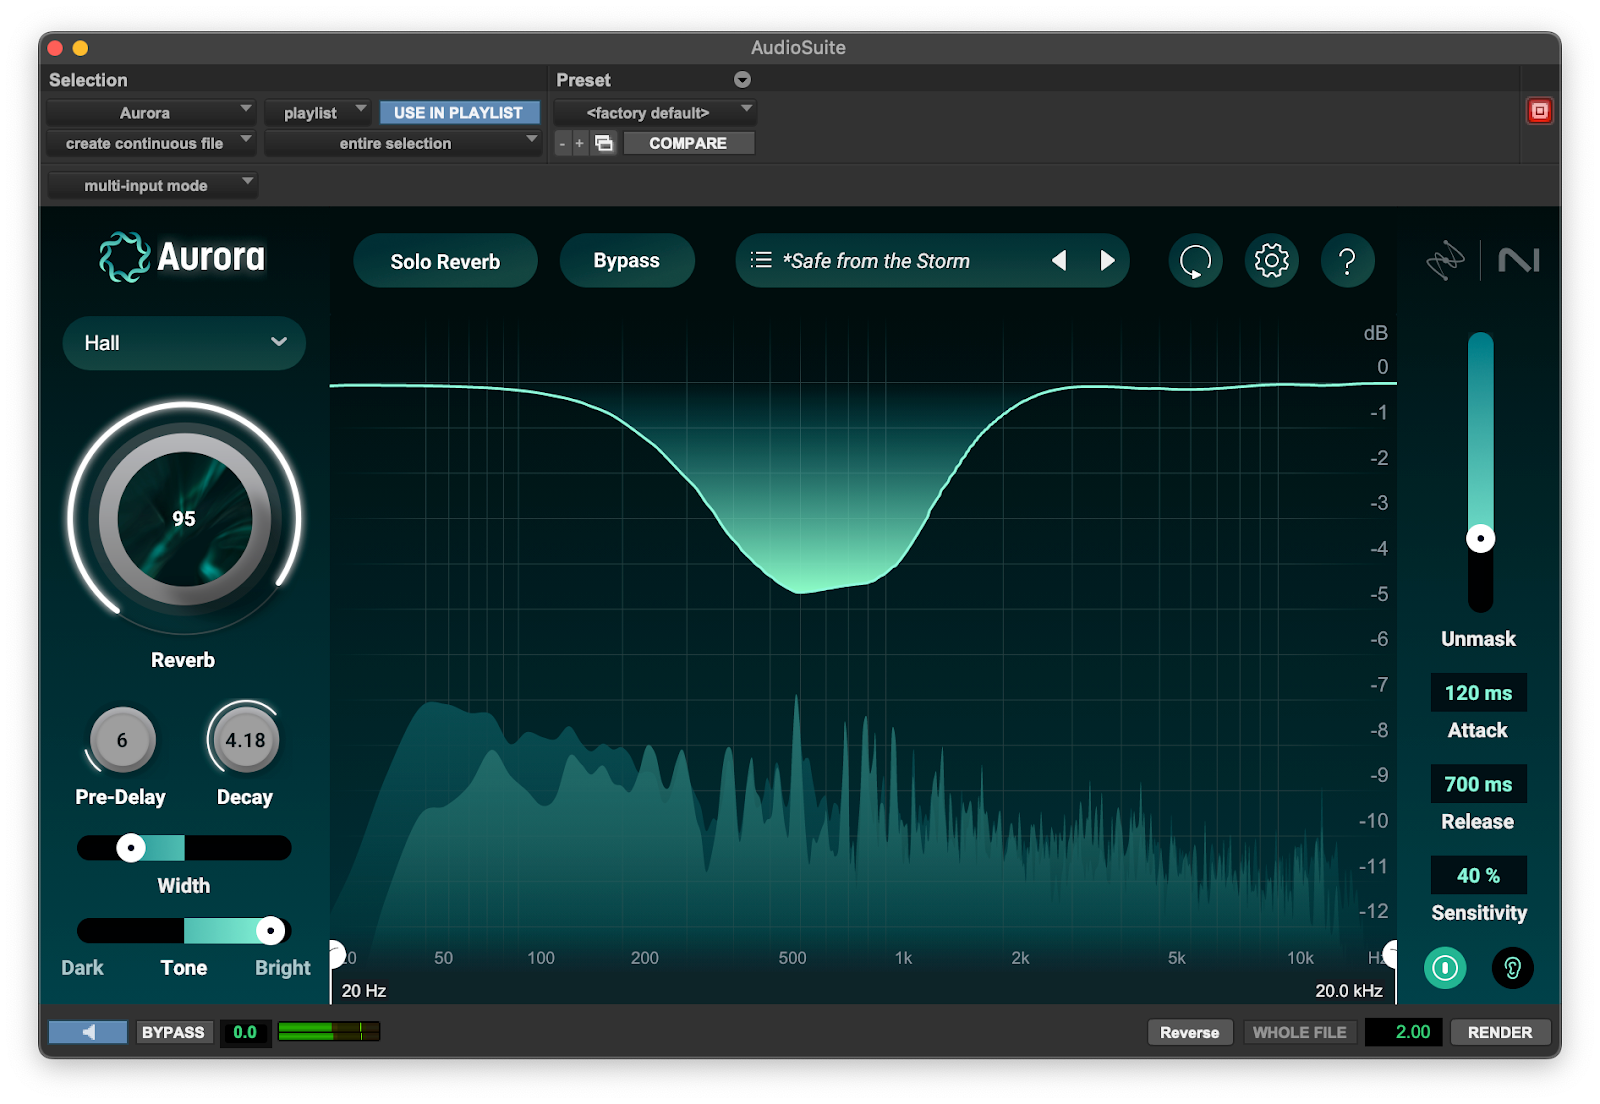Toggle COMPARE settings
This screenshot has width=1600, height=1104.
point(688,143)
